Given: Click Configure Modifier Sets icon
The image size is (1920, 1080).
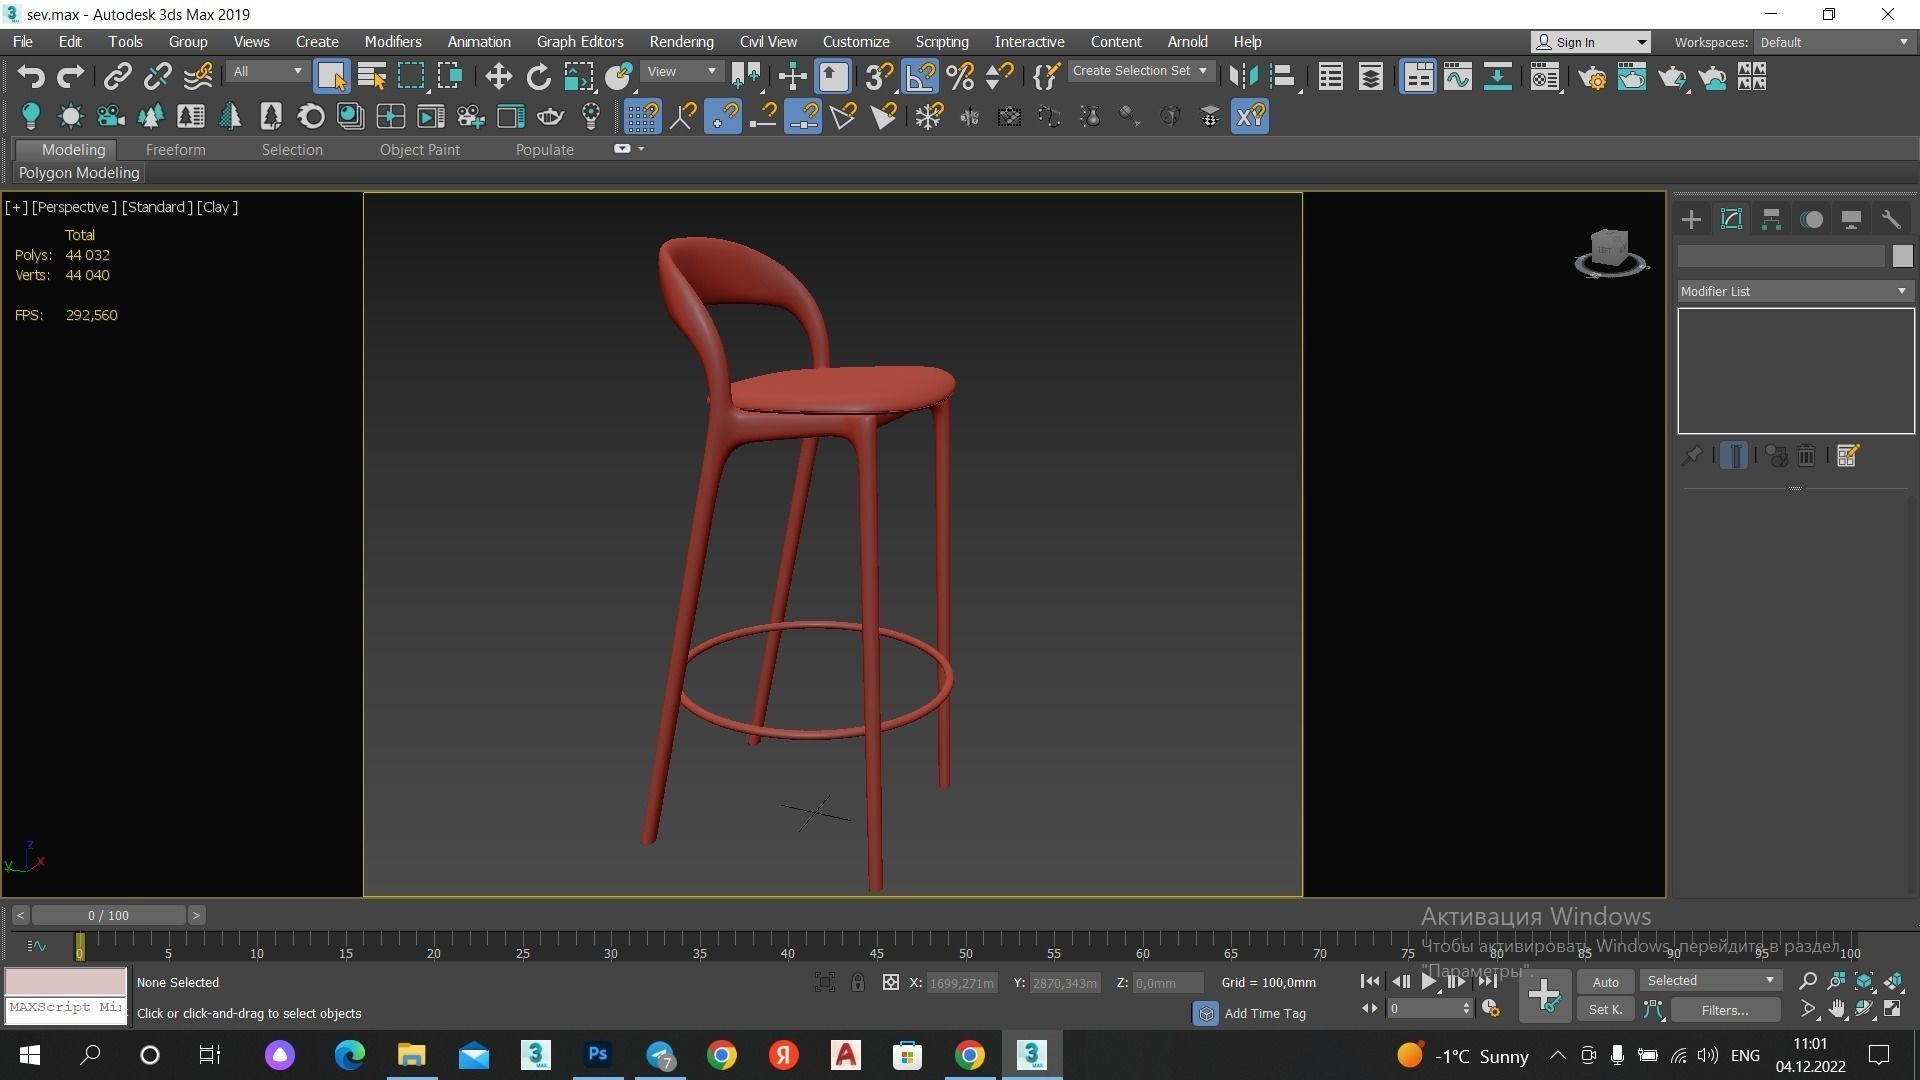Looking at the screenshot, I should tap(1847, 456).
